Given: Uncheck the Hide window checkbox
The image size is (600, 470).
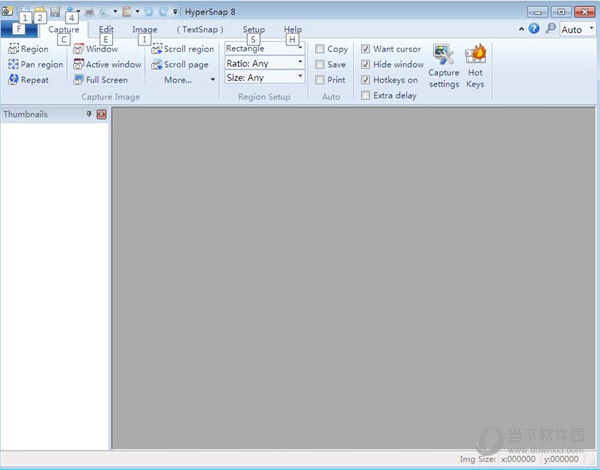Looking at the screenshot, I should tap(365, 64).
